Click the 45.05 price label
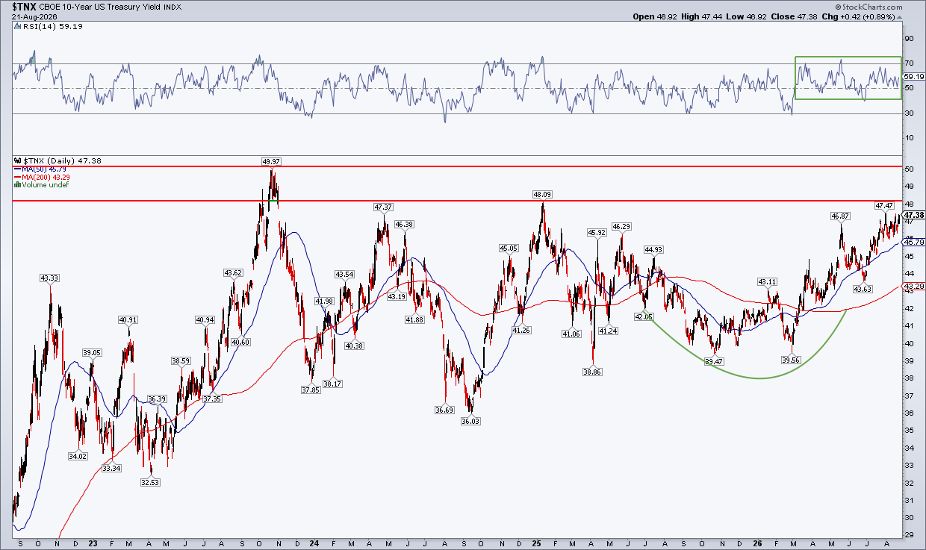This screenshot has height=550, width=926. coord(508,249)
